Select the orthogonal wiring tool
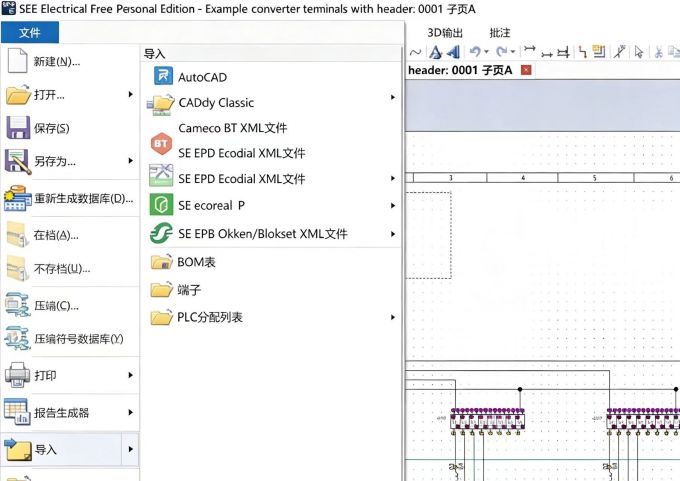 point(582,52)
